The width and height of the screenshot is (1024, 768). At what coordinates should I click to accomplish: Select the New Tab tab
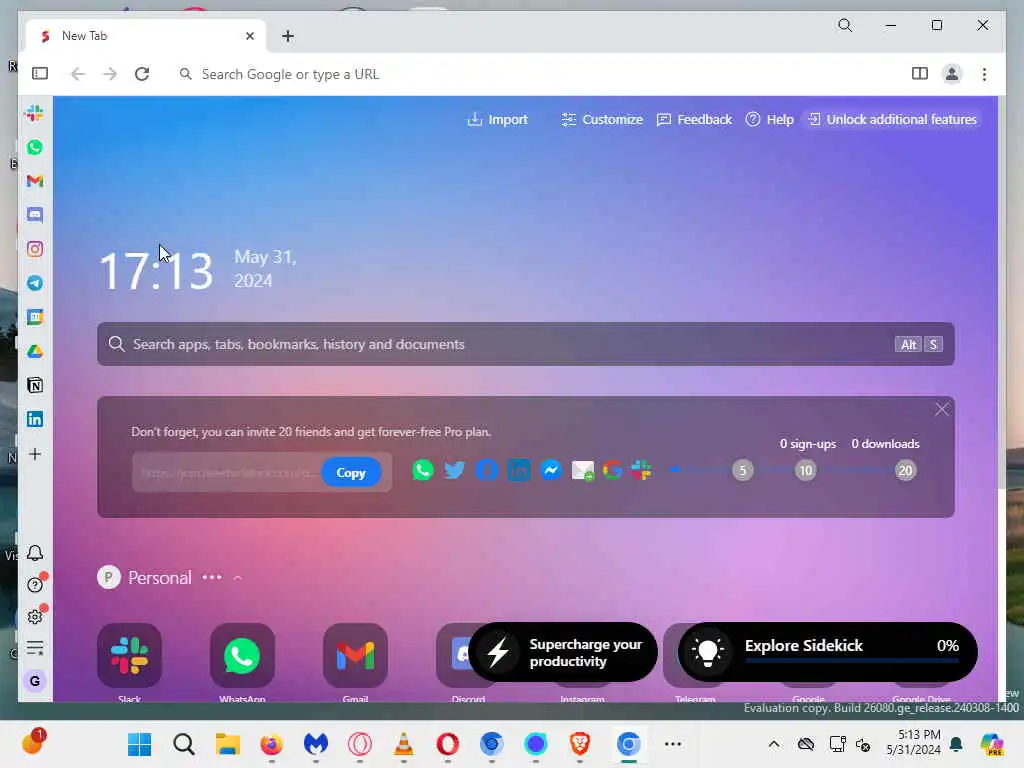point(145,36)
